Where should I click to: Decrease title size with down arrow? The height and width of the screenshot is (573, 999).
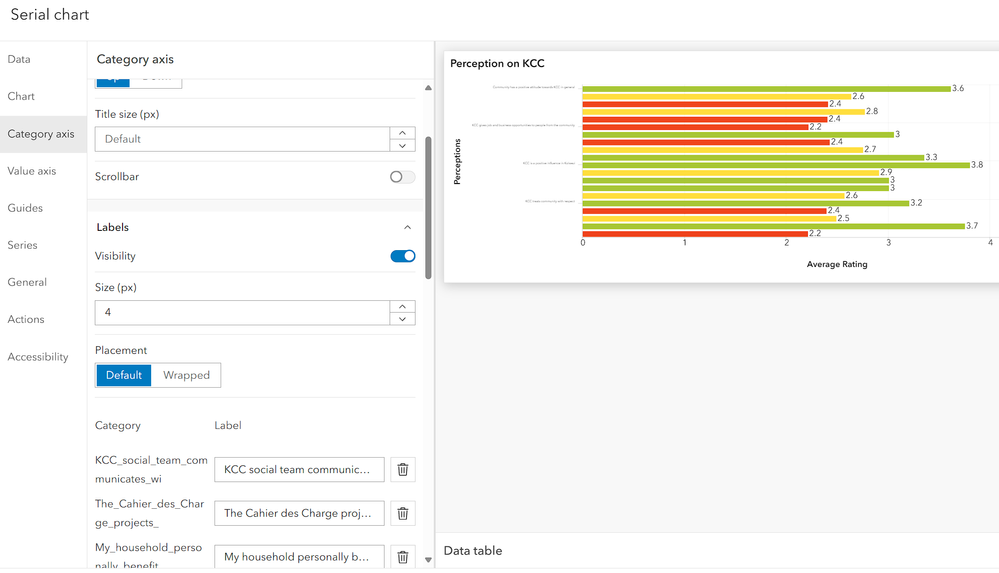tap(402, 145)
